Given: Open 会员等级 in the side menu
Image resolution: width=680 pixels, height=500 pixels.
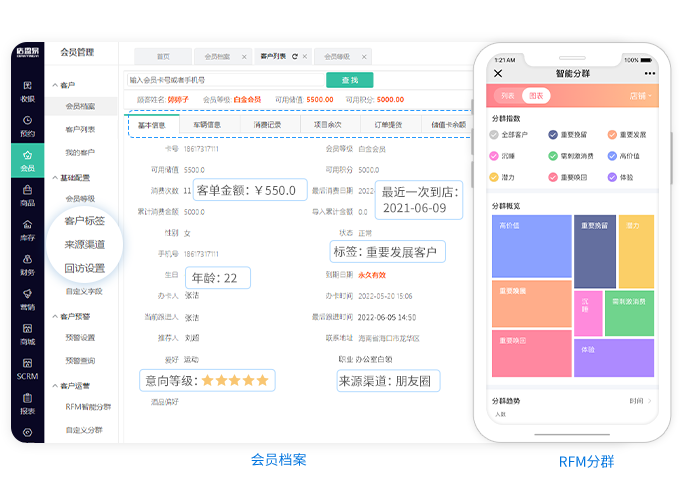Looking at the screenshot, I should pyautogui.click(x=80, y=199).
